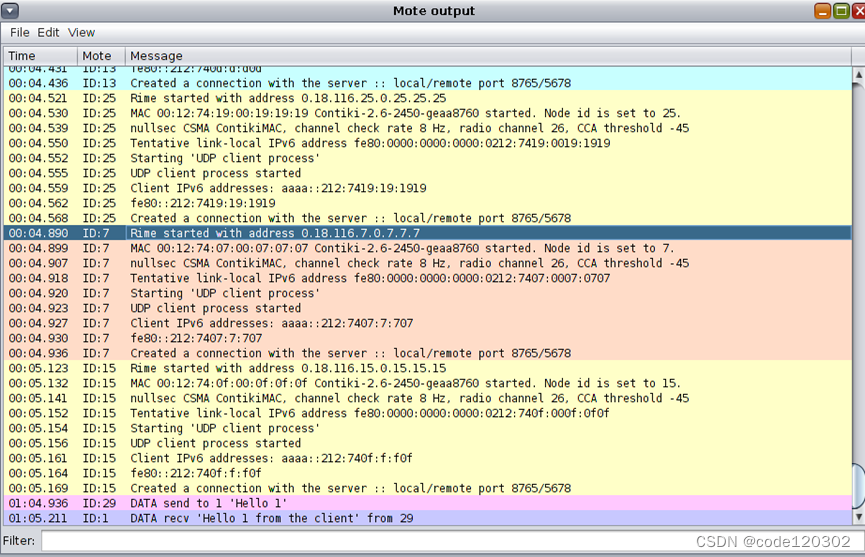Click timestamp 00:04.550

point(39,143)
